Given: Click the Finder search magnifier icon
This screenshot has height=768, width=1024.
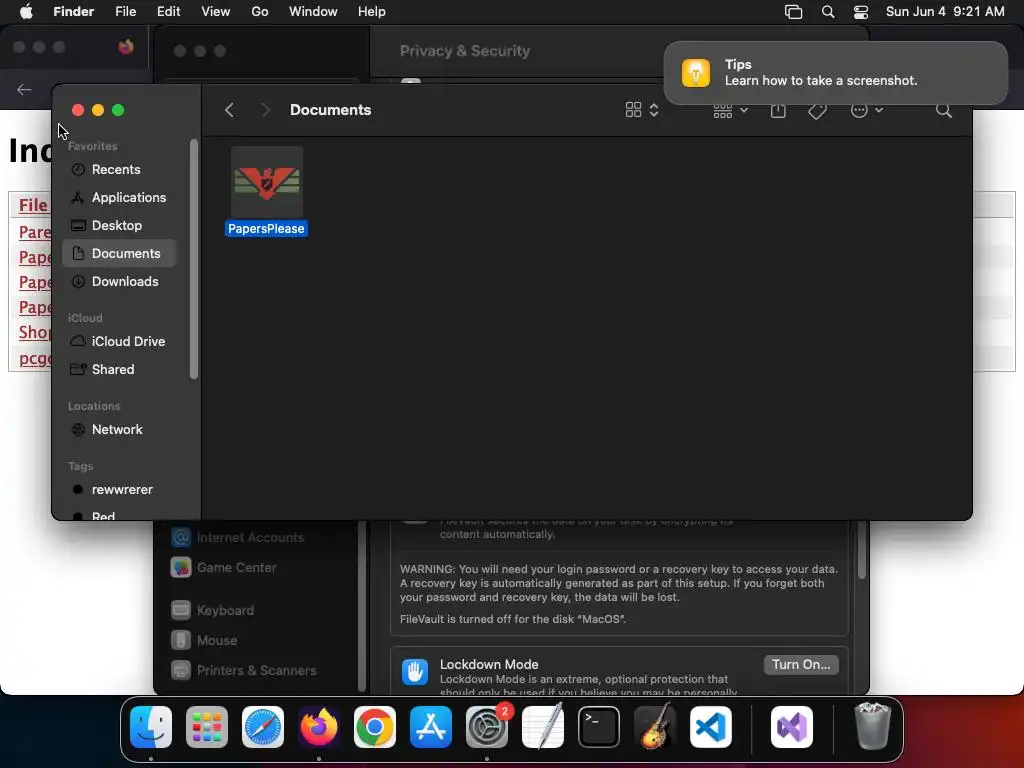Looking at the screenshot, I should [943, 110].
